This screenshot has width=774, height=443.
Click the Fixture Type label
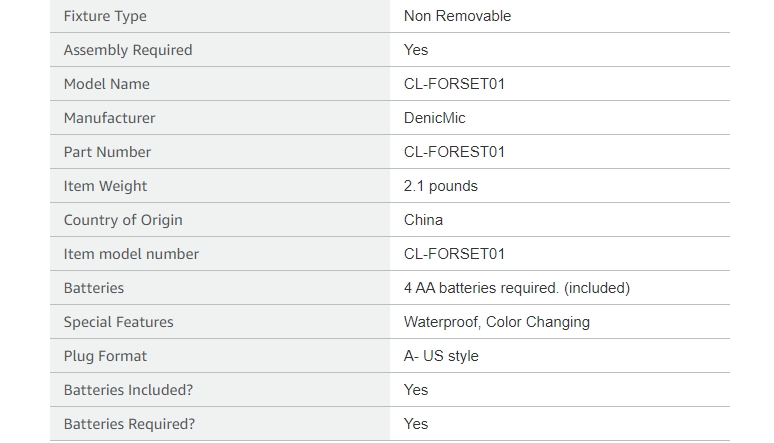105,16
